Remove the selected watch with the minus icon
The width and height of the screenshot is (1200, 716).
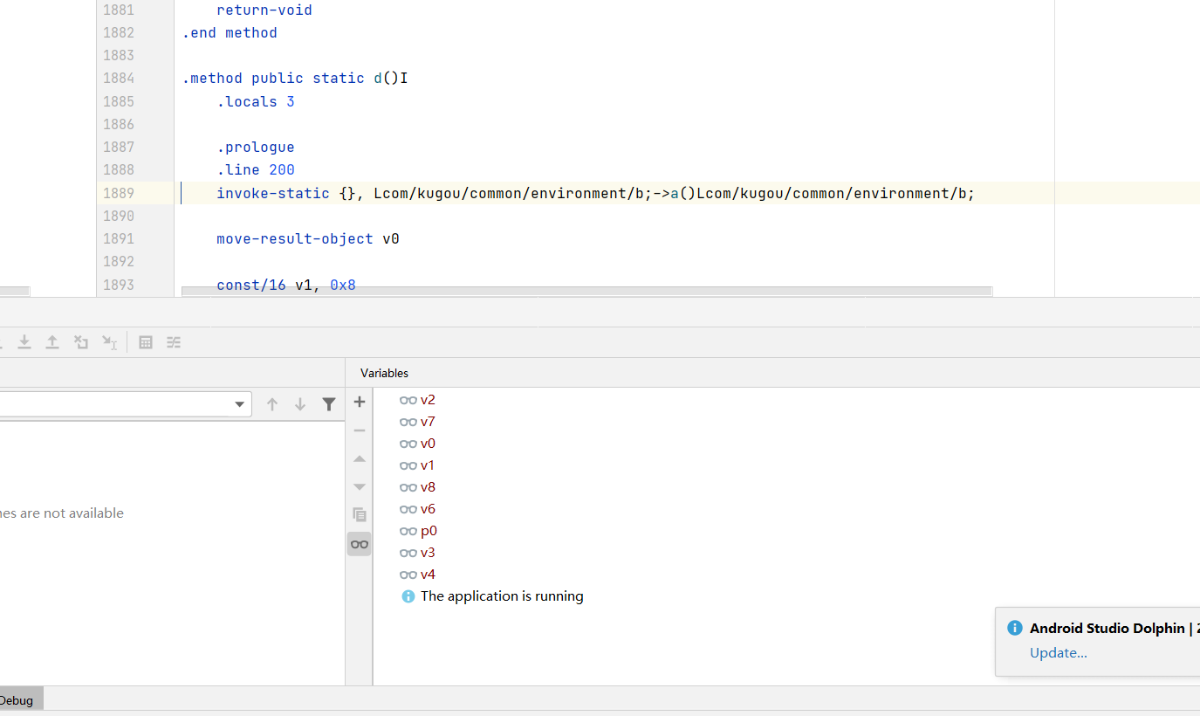(x=360, y=430)
